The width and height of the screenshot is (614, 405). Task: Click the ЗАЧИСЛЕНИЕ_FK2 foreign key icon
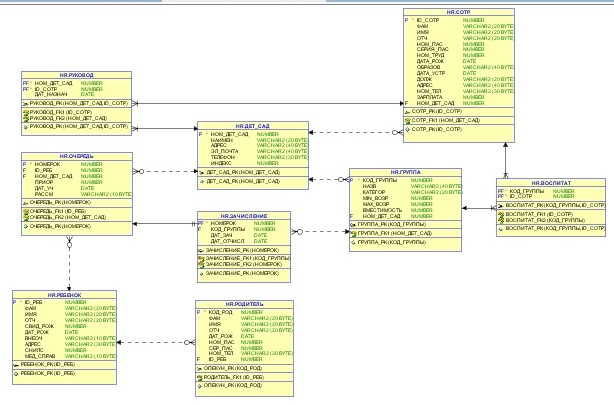pos(202,265)
